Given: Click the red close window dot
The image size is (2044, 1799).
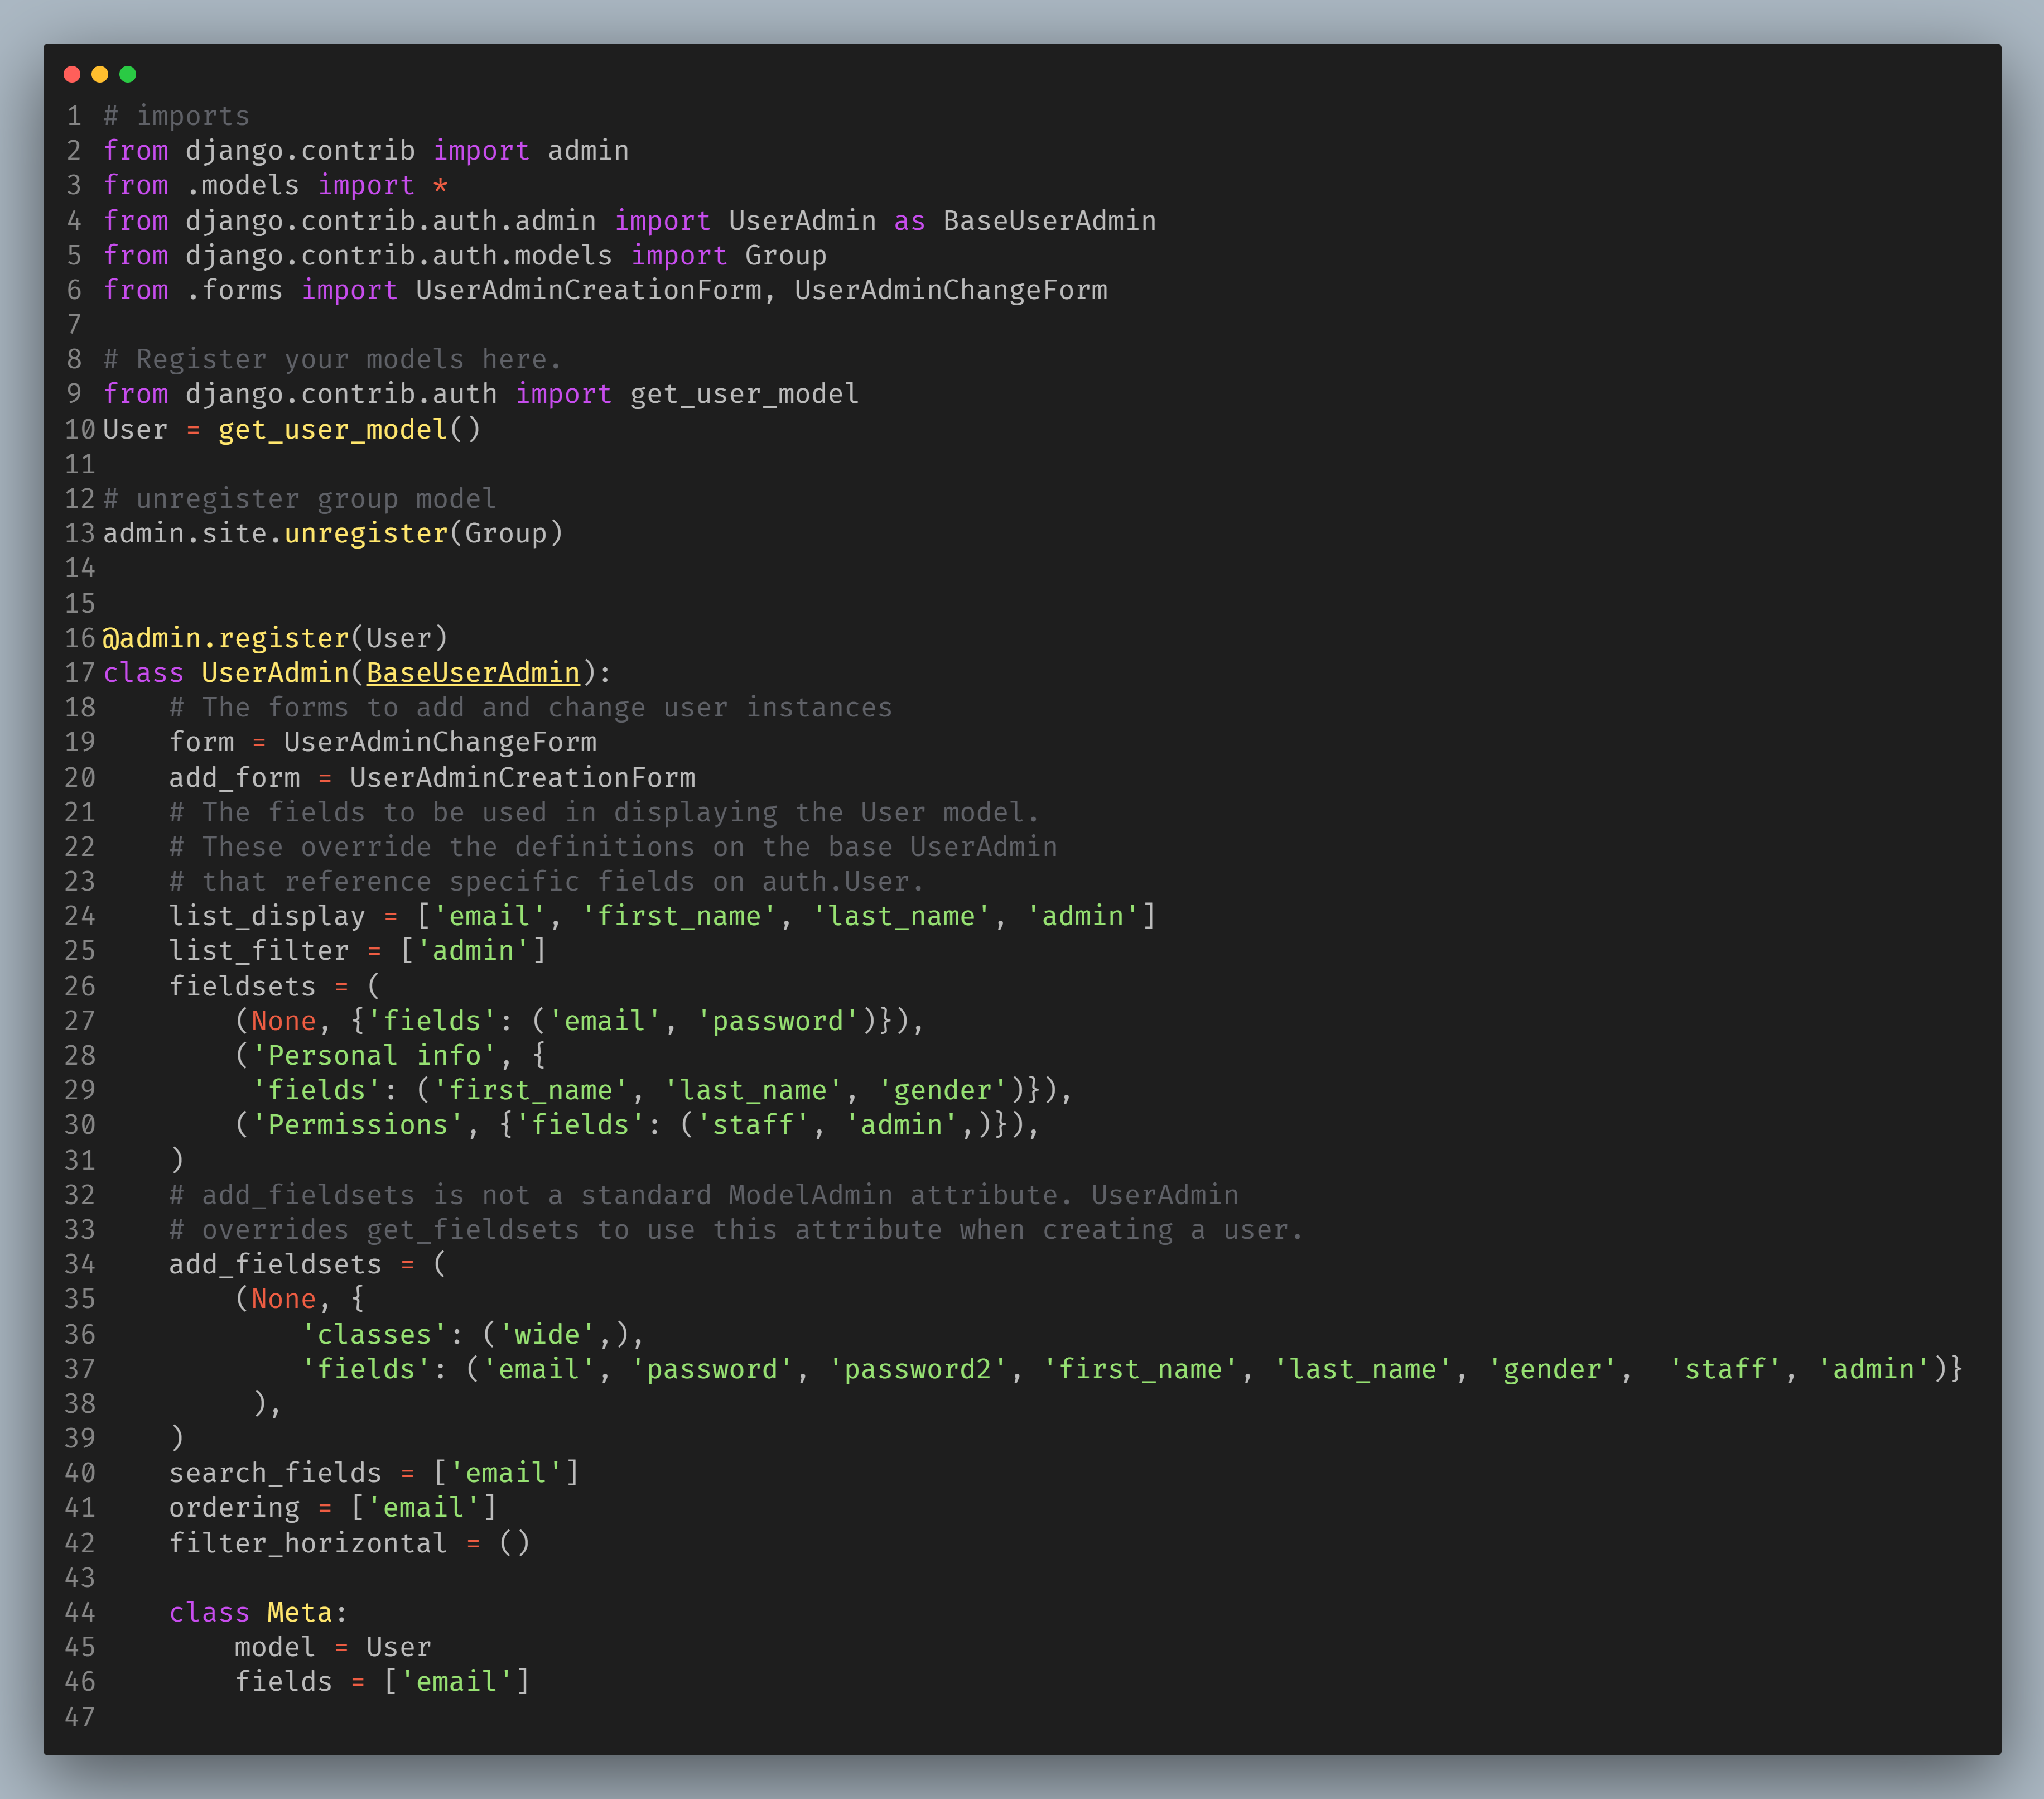Looking at the screenshot, I should click(x=72, y=74).
